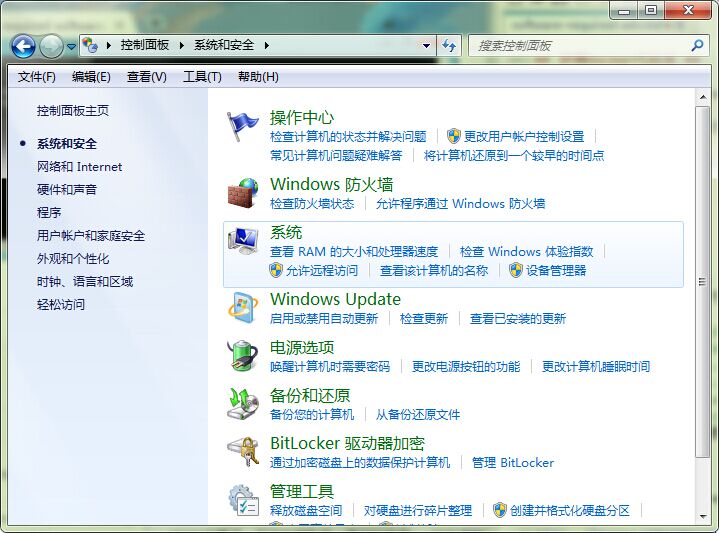Click 更改电源按钮的功能 link
This screenshot has width=719, height=533.
click(466, 366)
